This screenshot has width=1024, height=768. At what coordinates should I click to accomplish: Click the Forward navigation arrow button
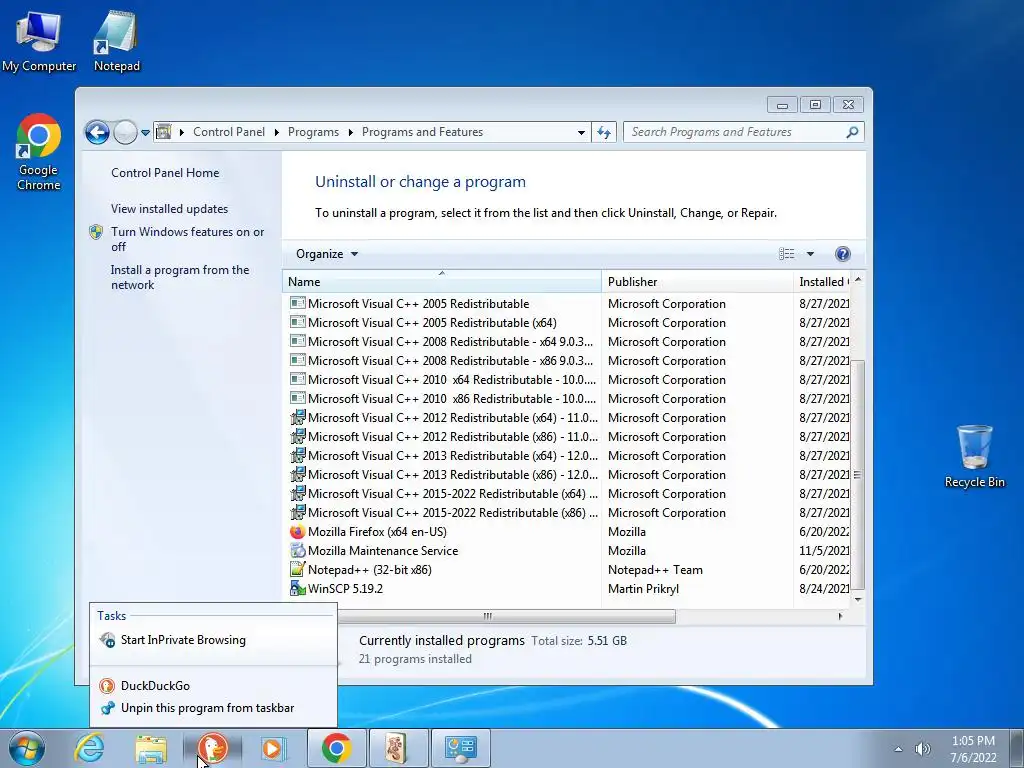pyautogui.click(x=125, y=133)
